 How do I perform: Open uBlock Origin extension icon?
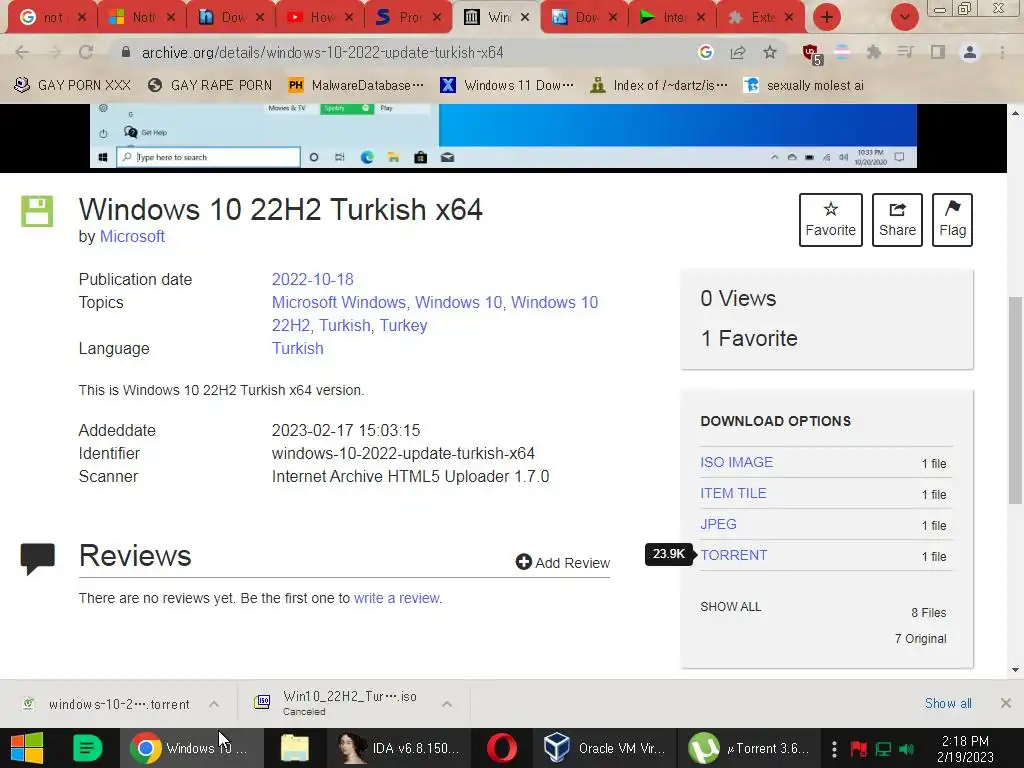point(812,54)
